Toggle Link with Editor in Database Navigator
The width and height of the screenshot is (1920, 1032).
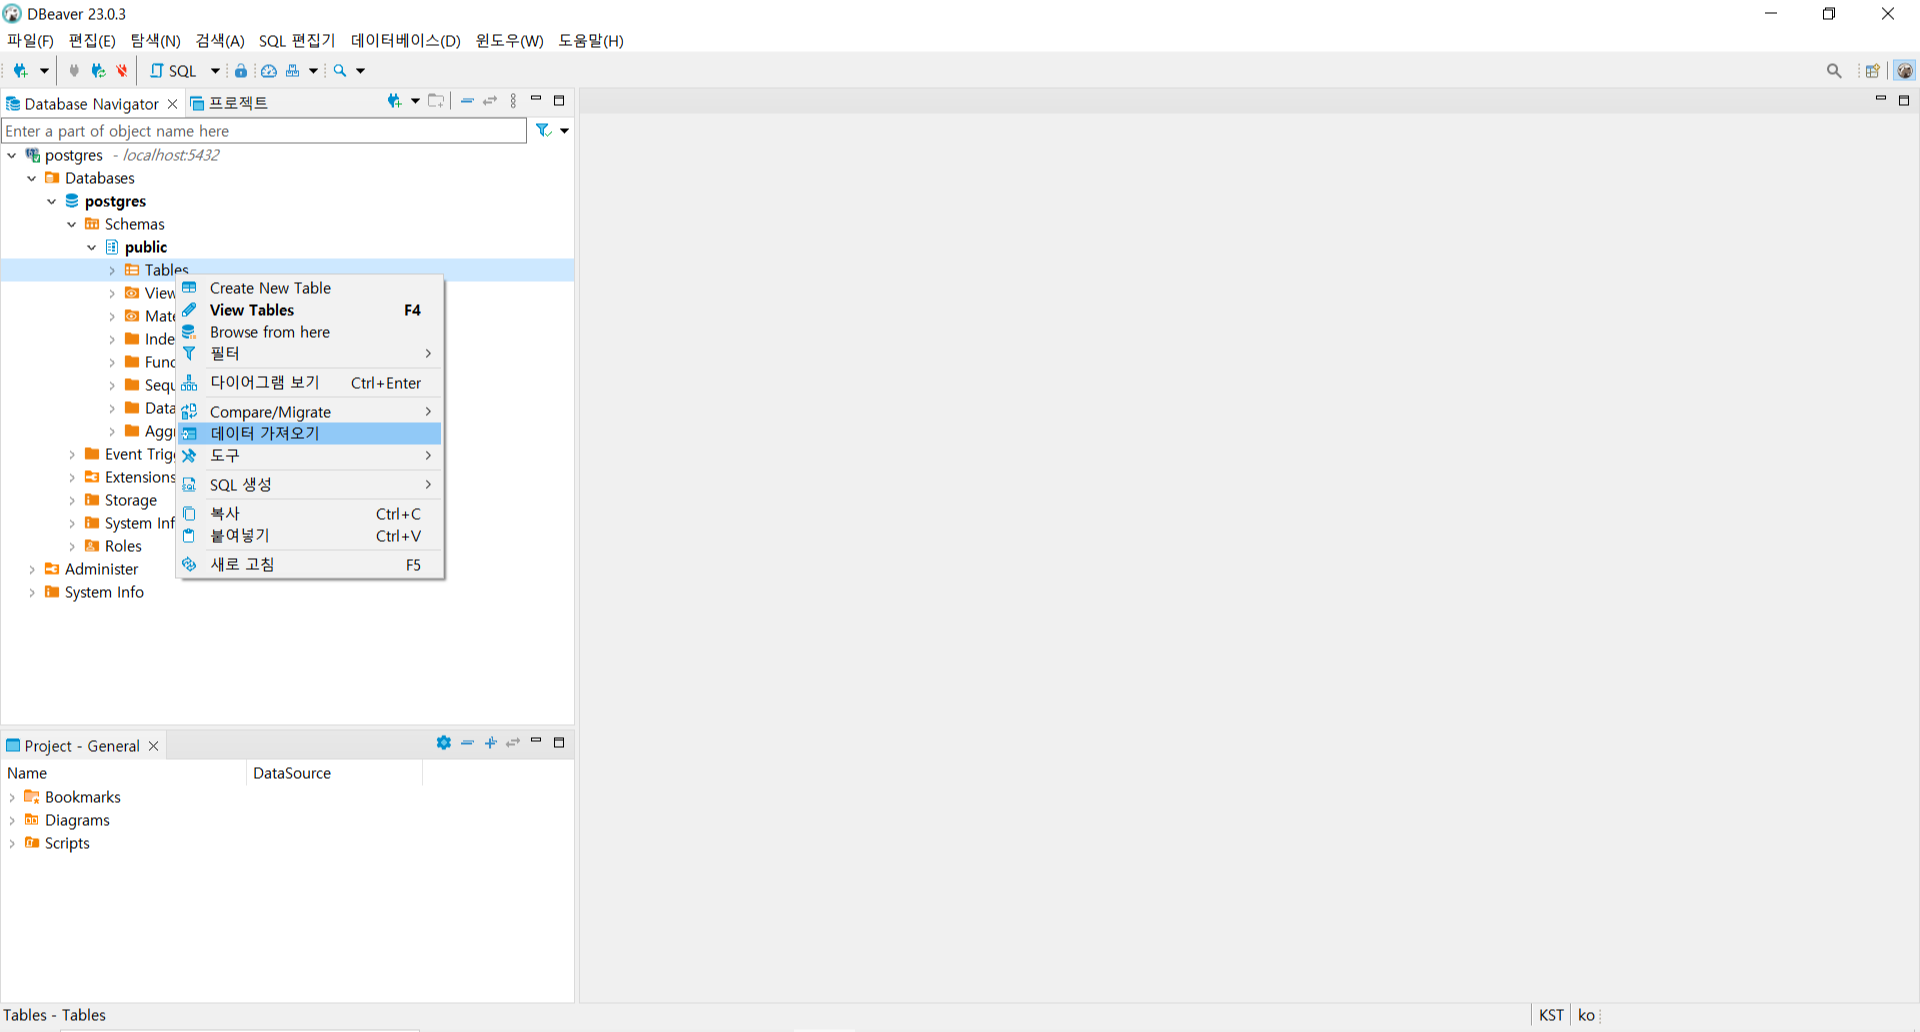[x=490, y=101]
